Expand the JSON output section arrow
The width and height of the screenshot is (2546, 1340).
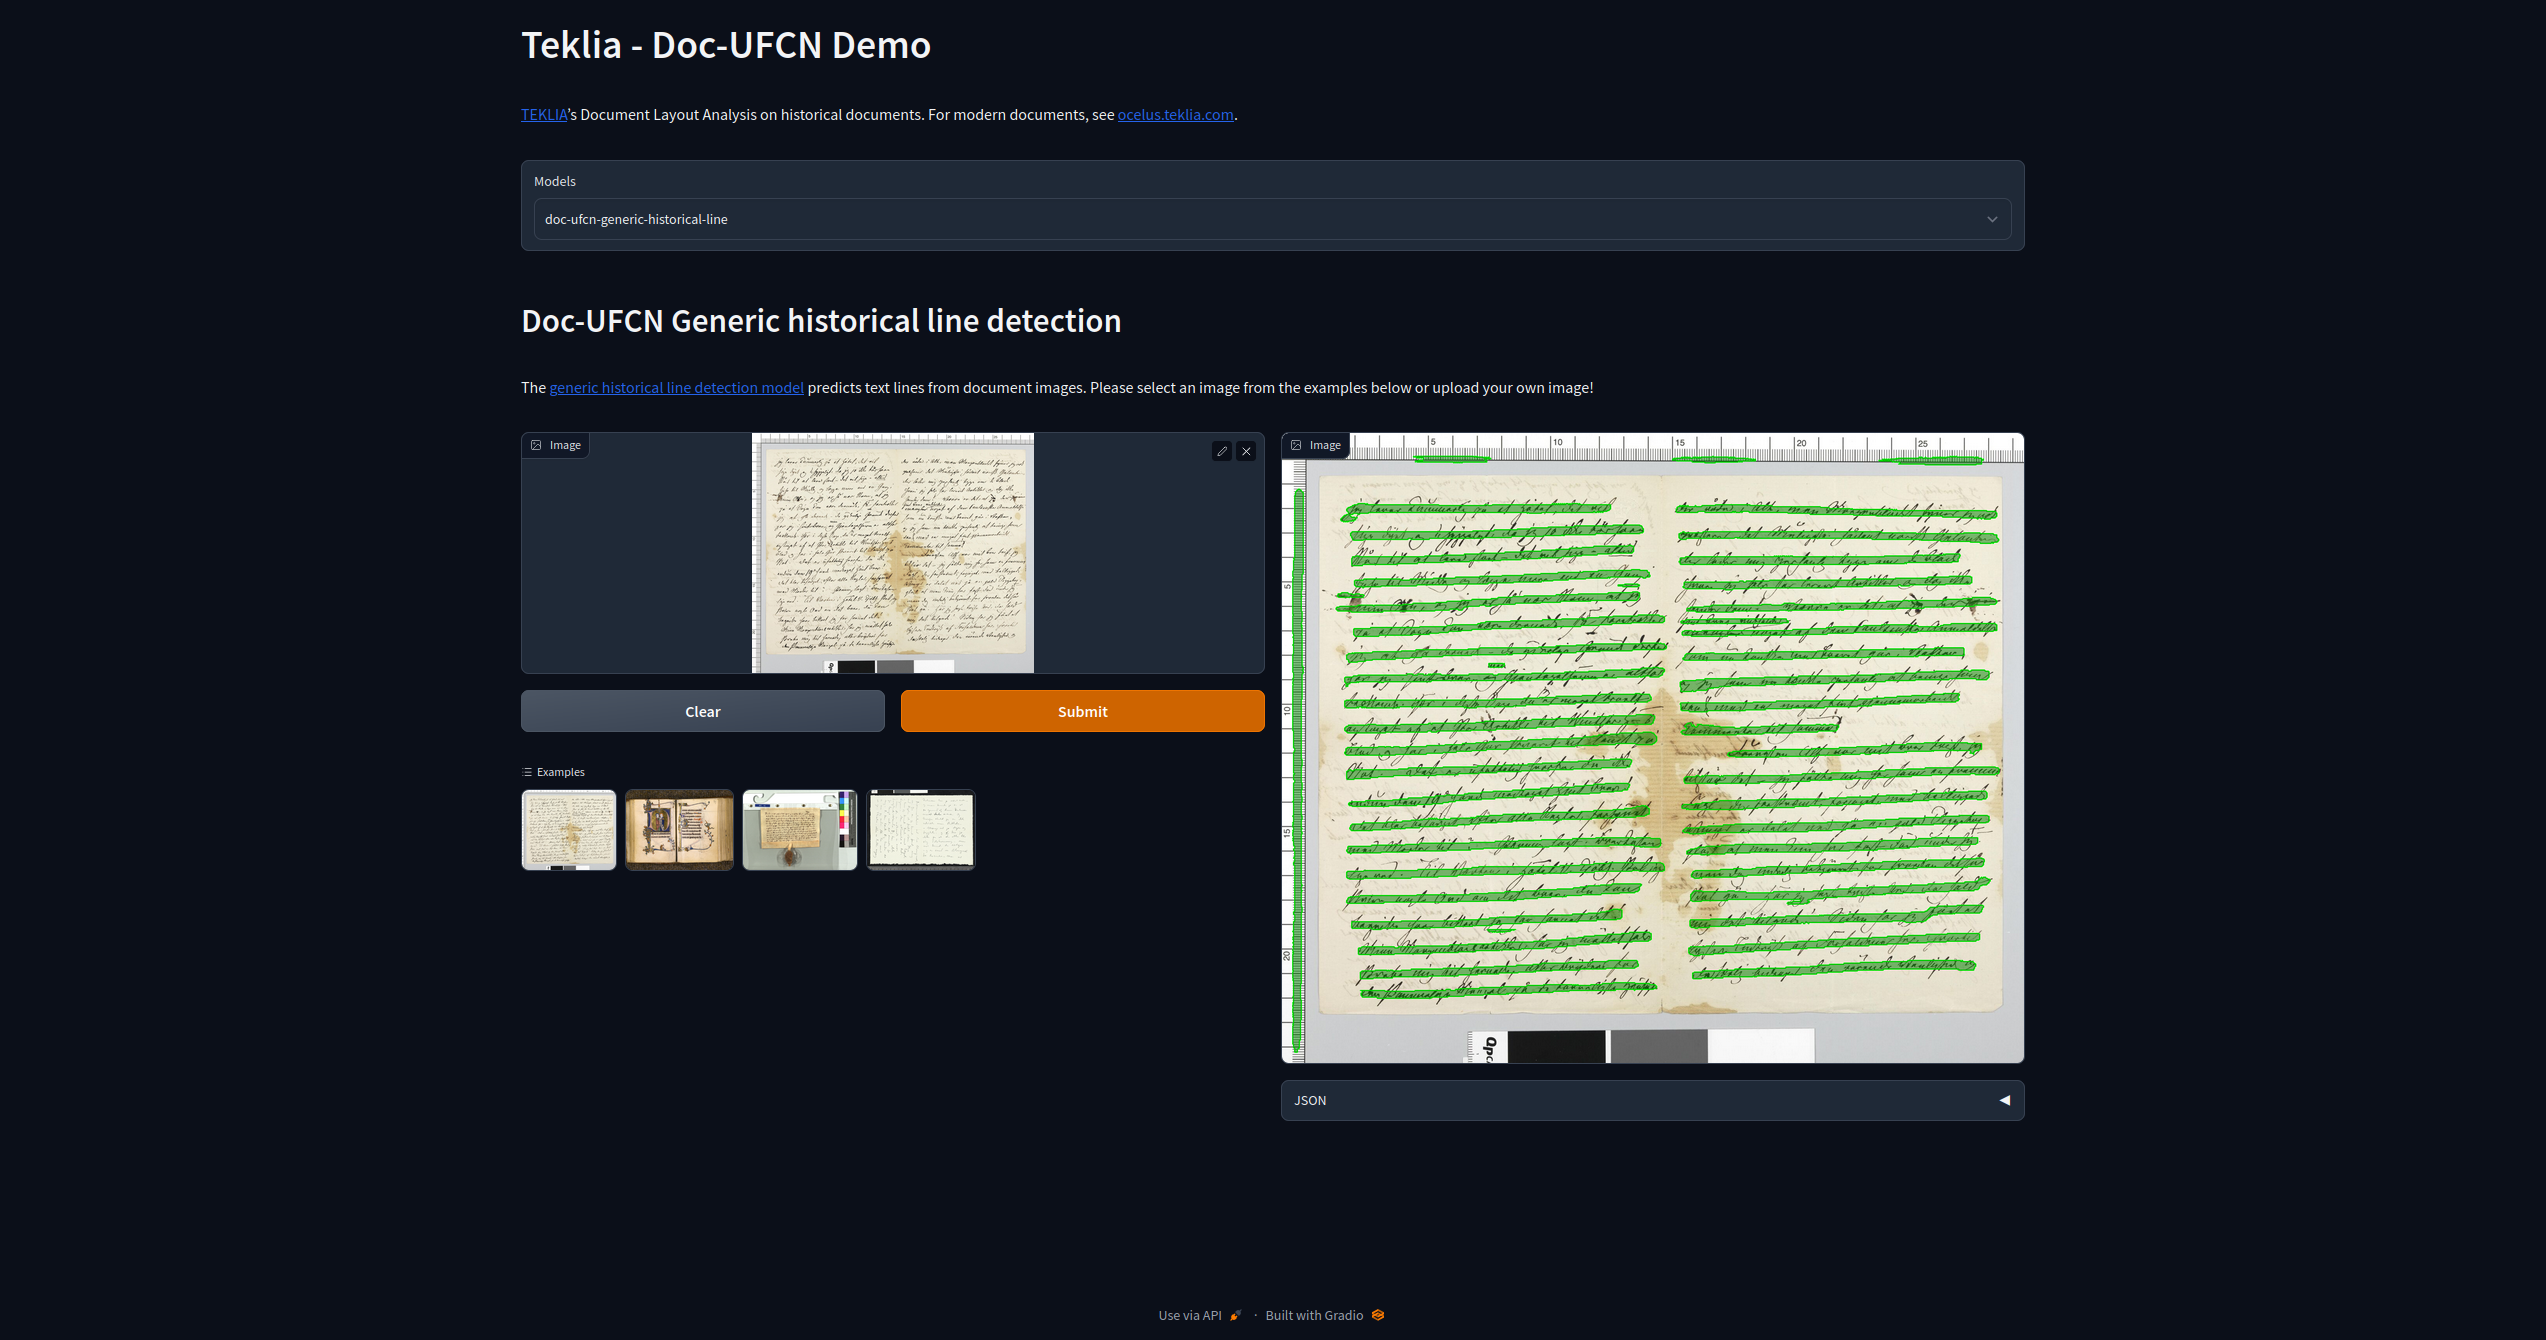tap(2004, 1100)
